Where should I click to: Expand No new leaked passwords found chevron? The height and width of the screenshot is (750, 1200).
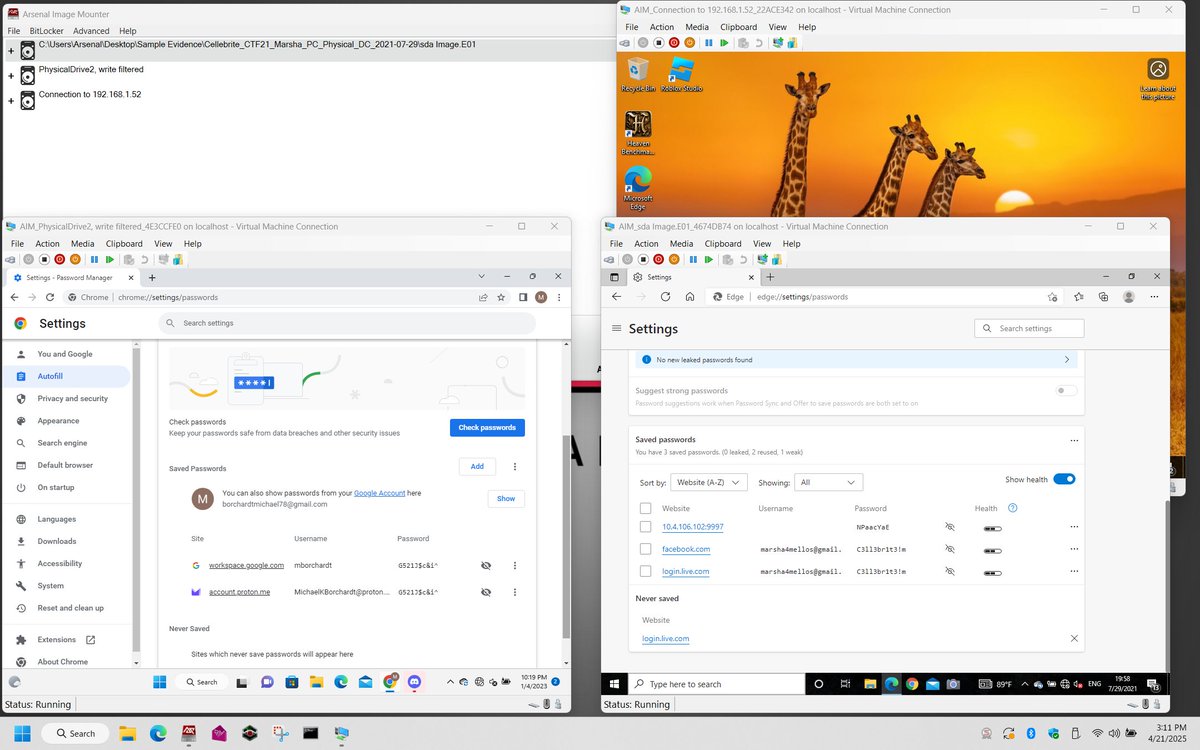point(1067,359)
